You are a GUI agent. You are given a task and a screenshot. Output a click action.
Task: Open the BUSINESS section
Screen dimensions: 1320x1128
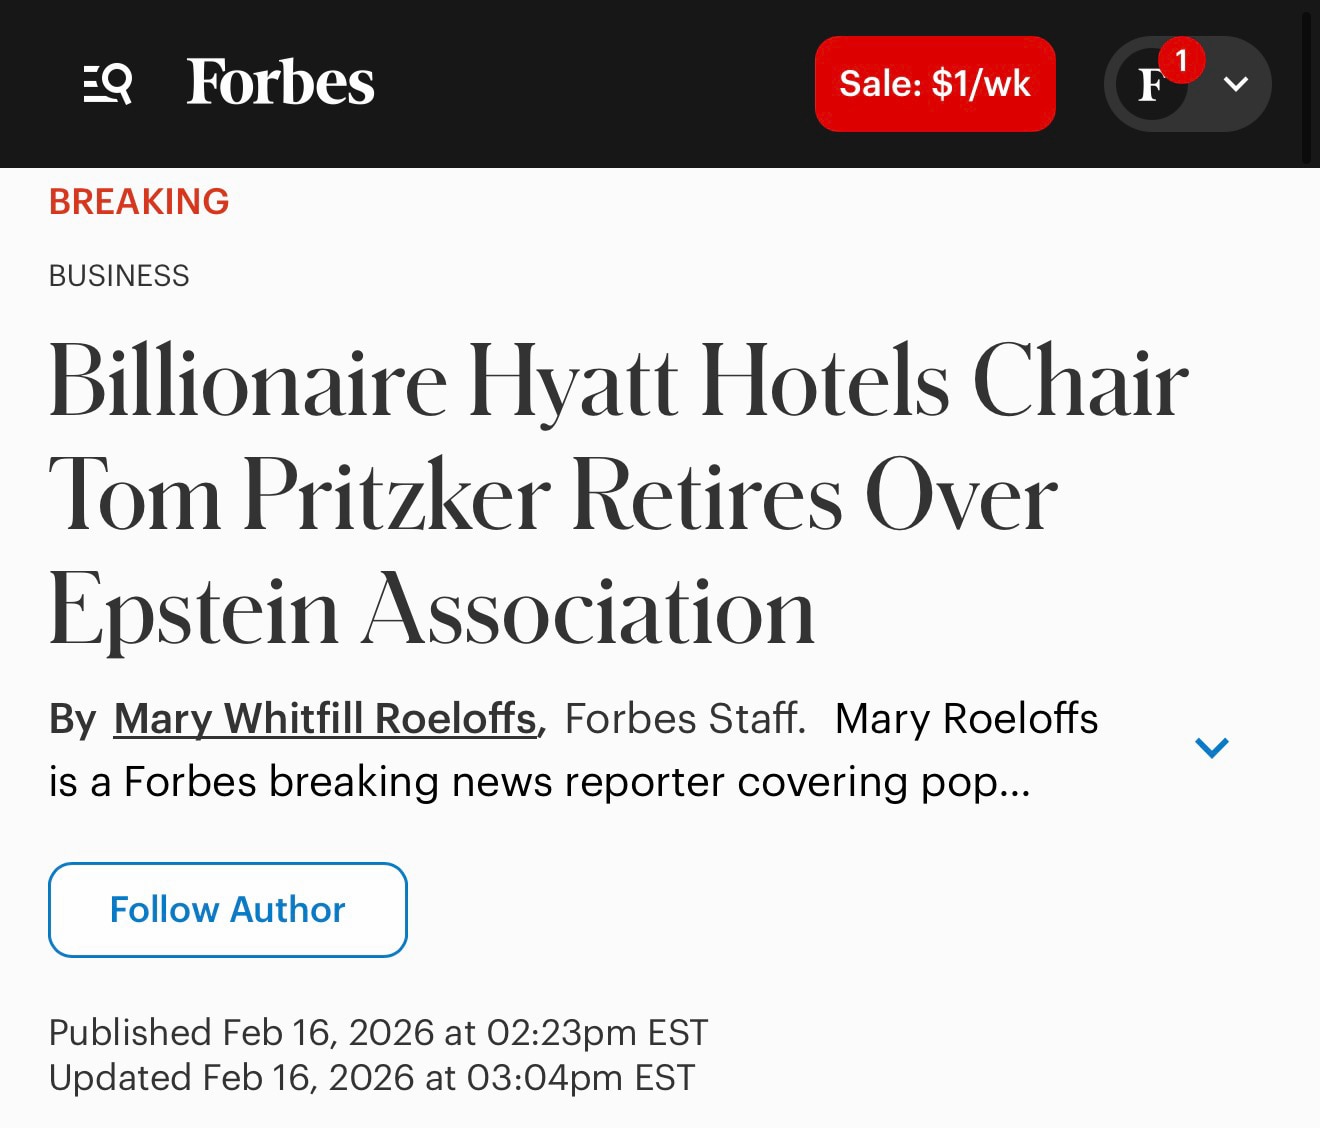(x=118, y=275)
